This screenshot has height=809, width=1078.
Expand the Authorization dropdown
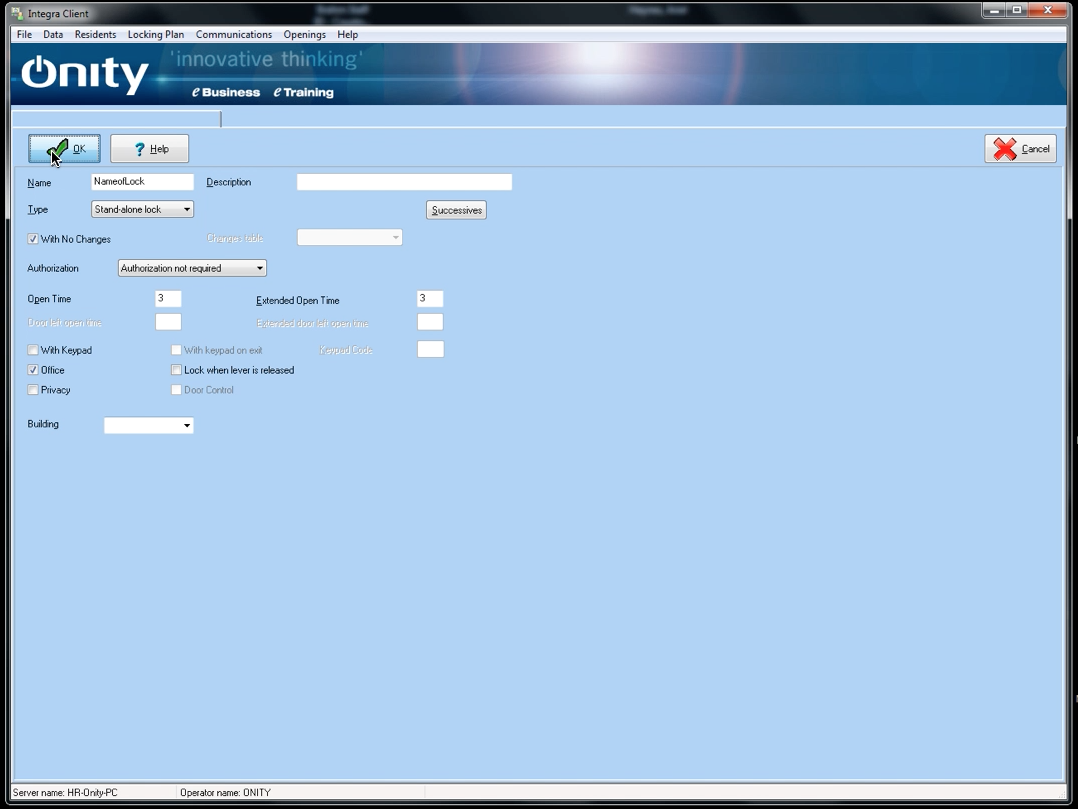click(x=192, y=268)
